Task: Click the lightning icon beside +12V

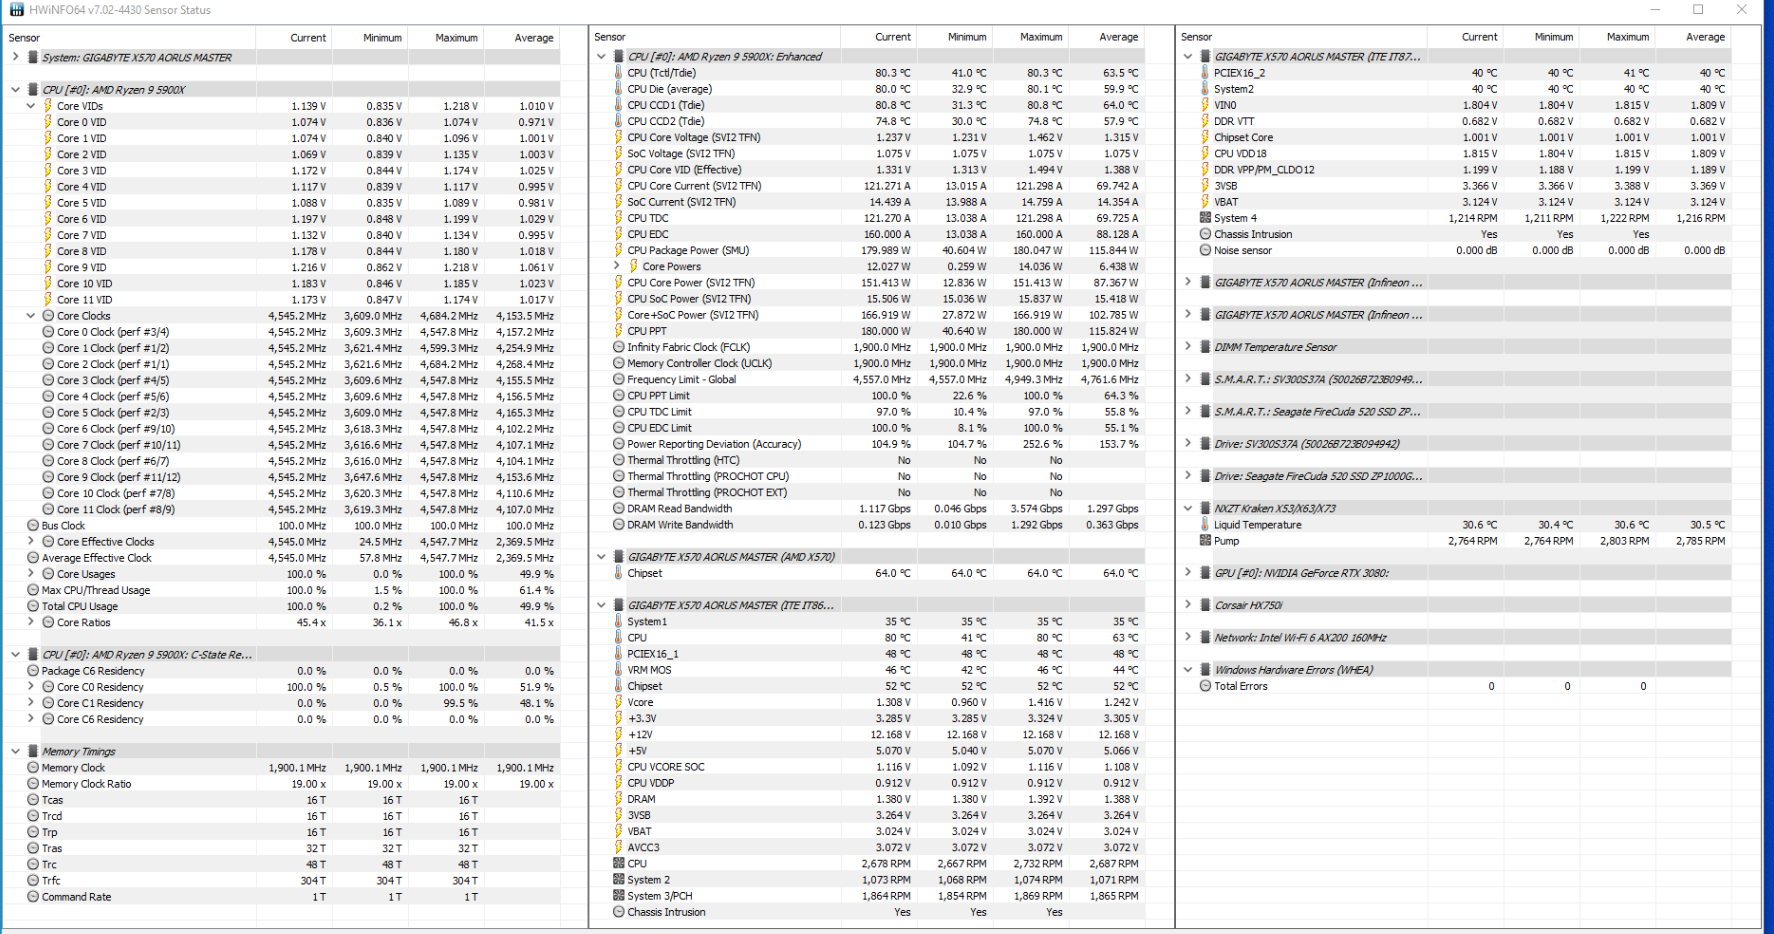Action: (618, 734)
